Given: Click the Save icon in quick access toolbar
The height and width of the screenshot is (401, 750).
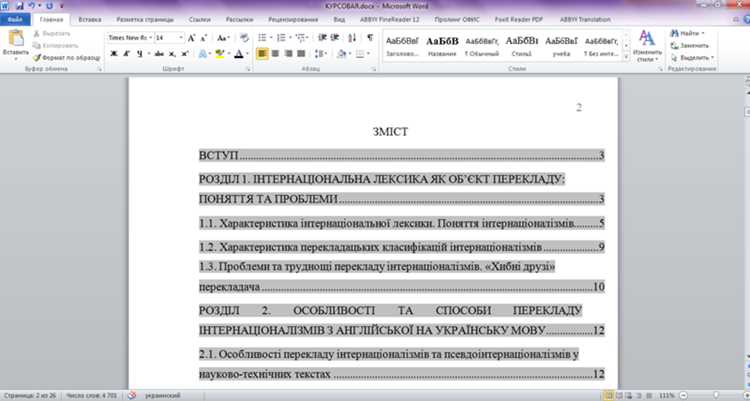Looking at the screenshot, I should (x=20, y=6).
